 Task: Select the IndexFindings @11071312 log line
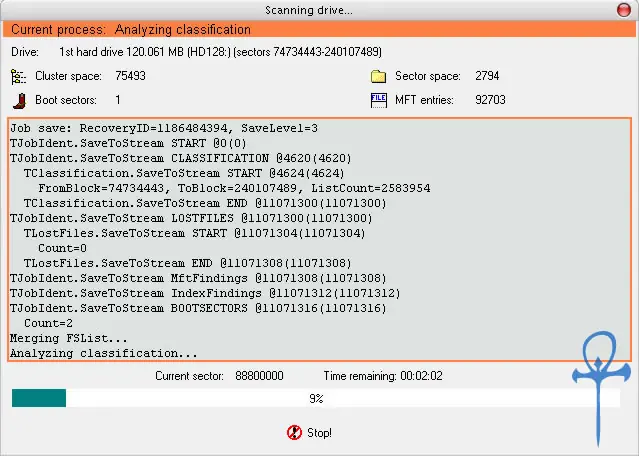click(205, 293)
